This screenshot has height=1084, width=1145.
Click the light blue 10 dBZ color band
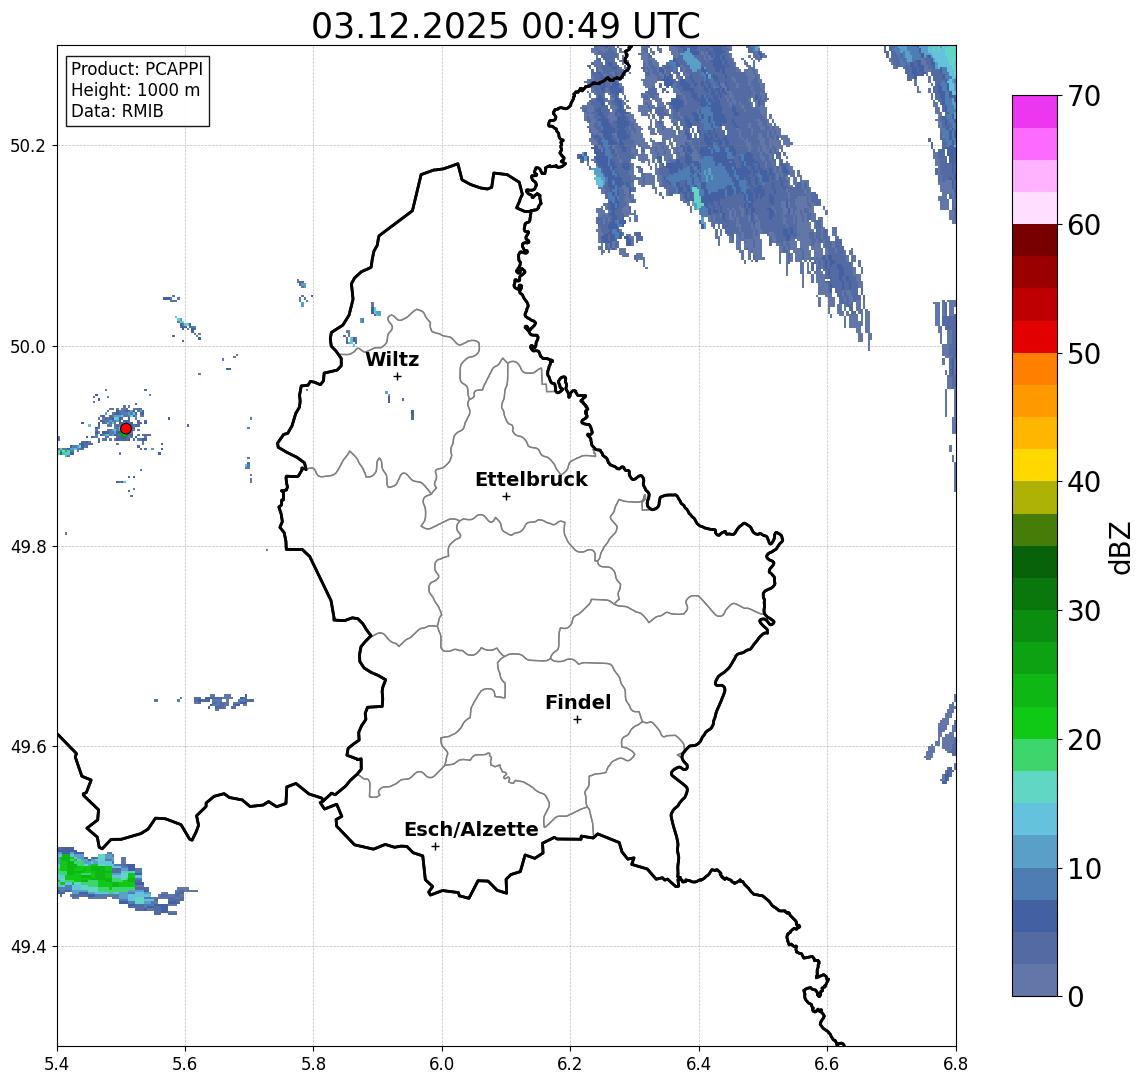coord(1035,852)
